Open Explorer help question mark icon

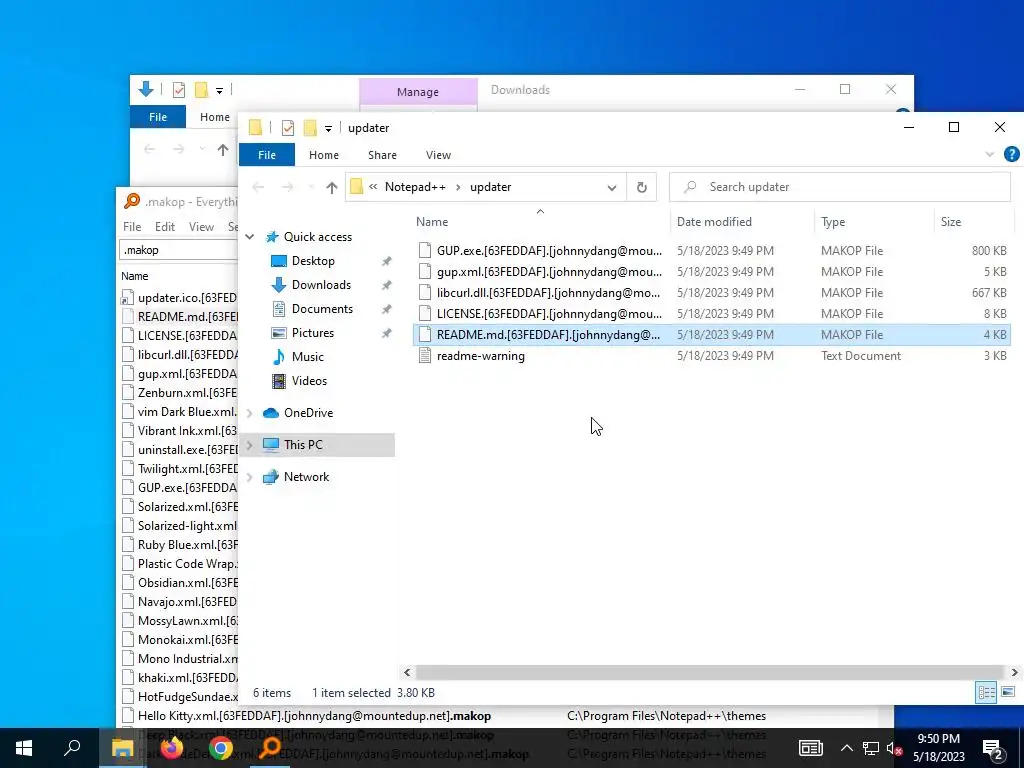[x=1012, y=154]
